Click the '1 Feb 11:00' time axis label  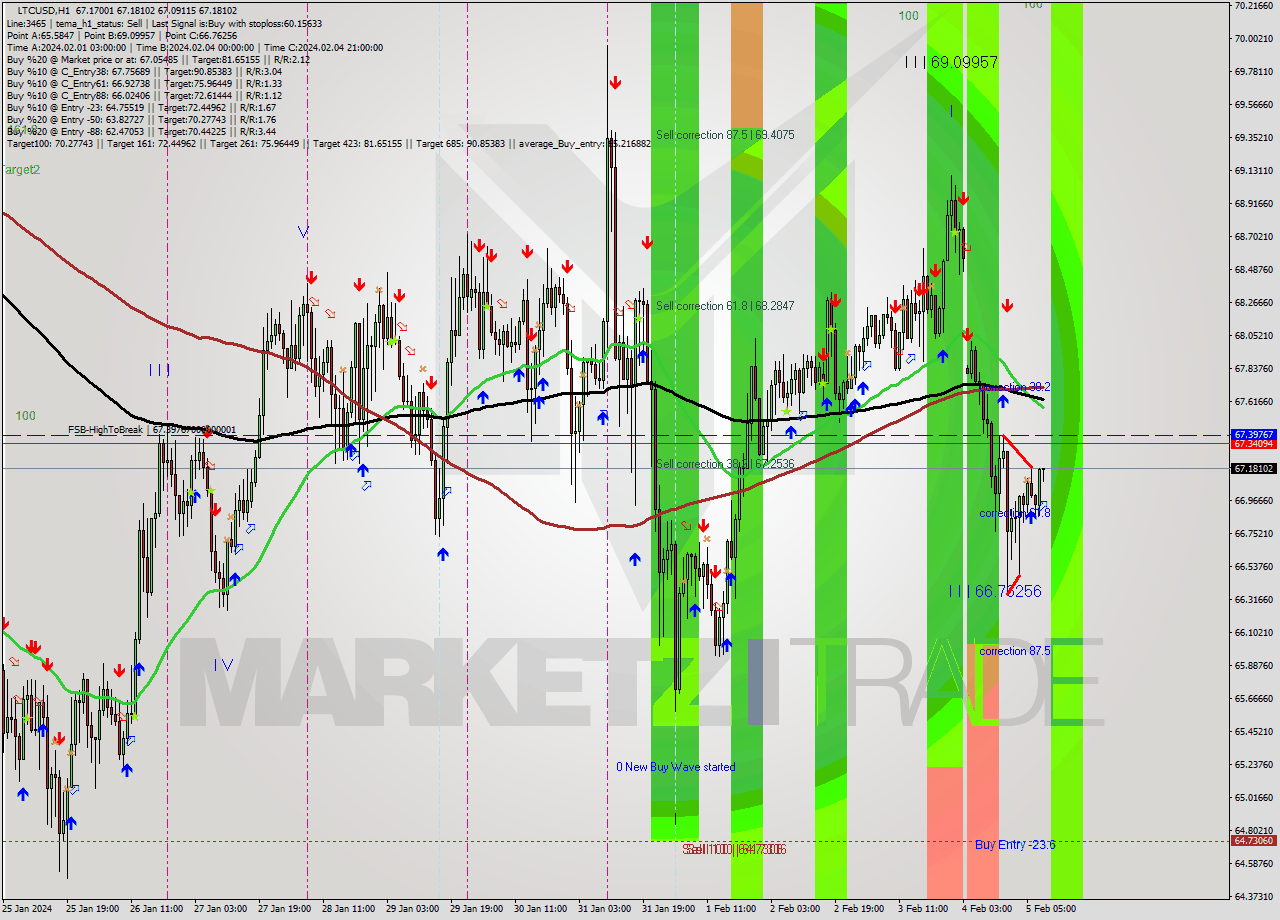(x=730, y=909)
